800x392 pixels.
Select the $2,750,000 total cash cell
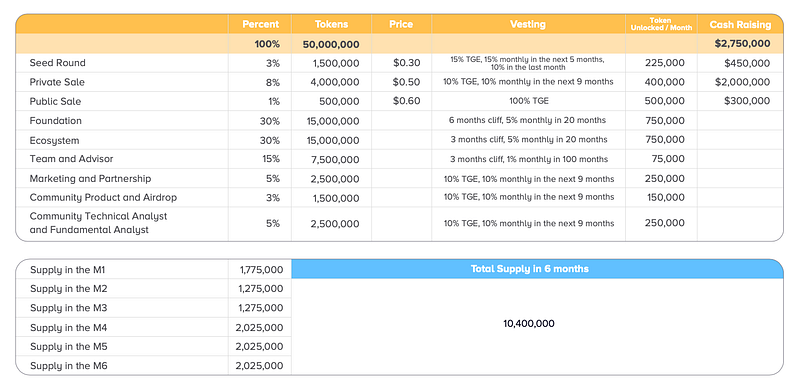(x=742, y=43)
